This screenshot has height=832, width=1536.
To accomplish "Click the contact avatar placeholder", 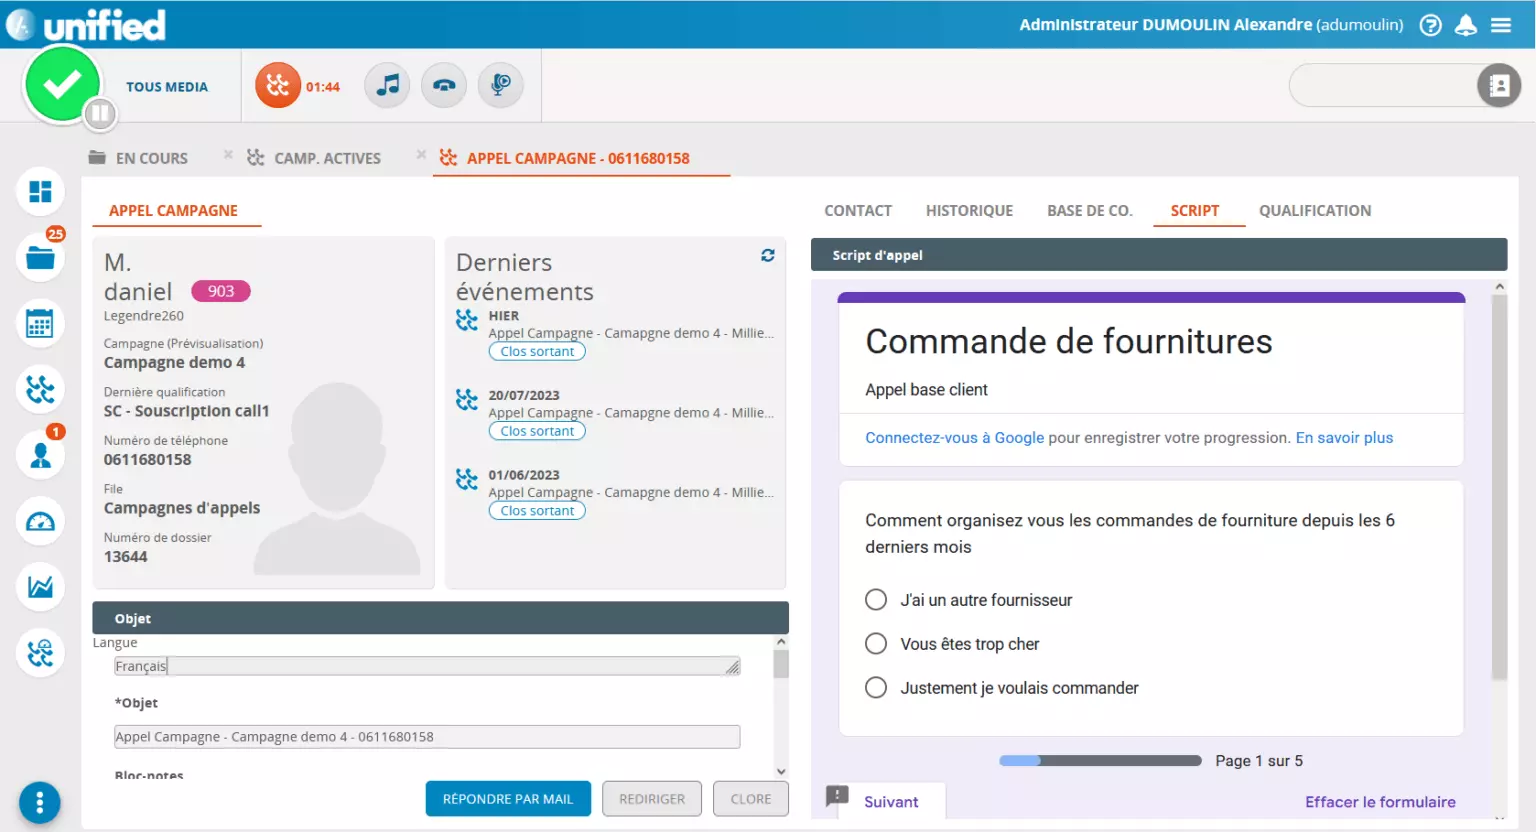I will click(x=336, y=478).
